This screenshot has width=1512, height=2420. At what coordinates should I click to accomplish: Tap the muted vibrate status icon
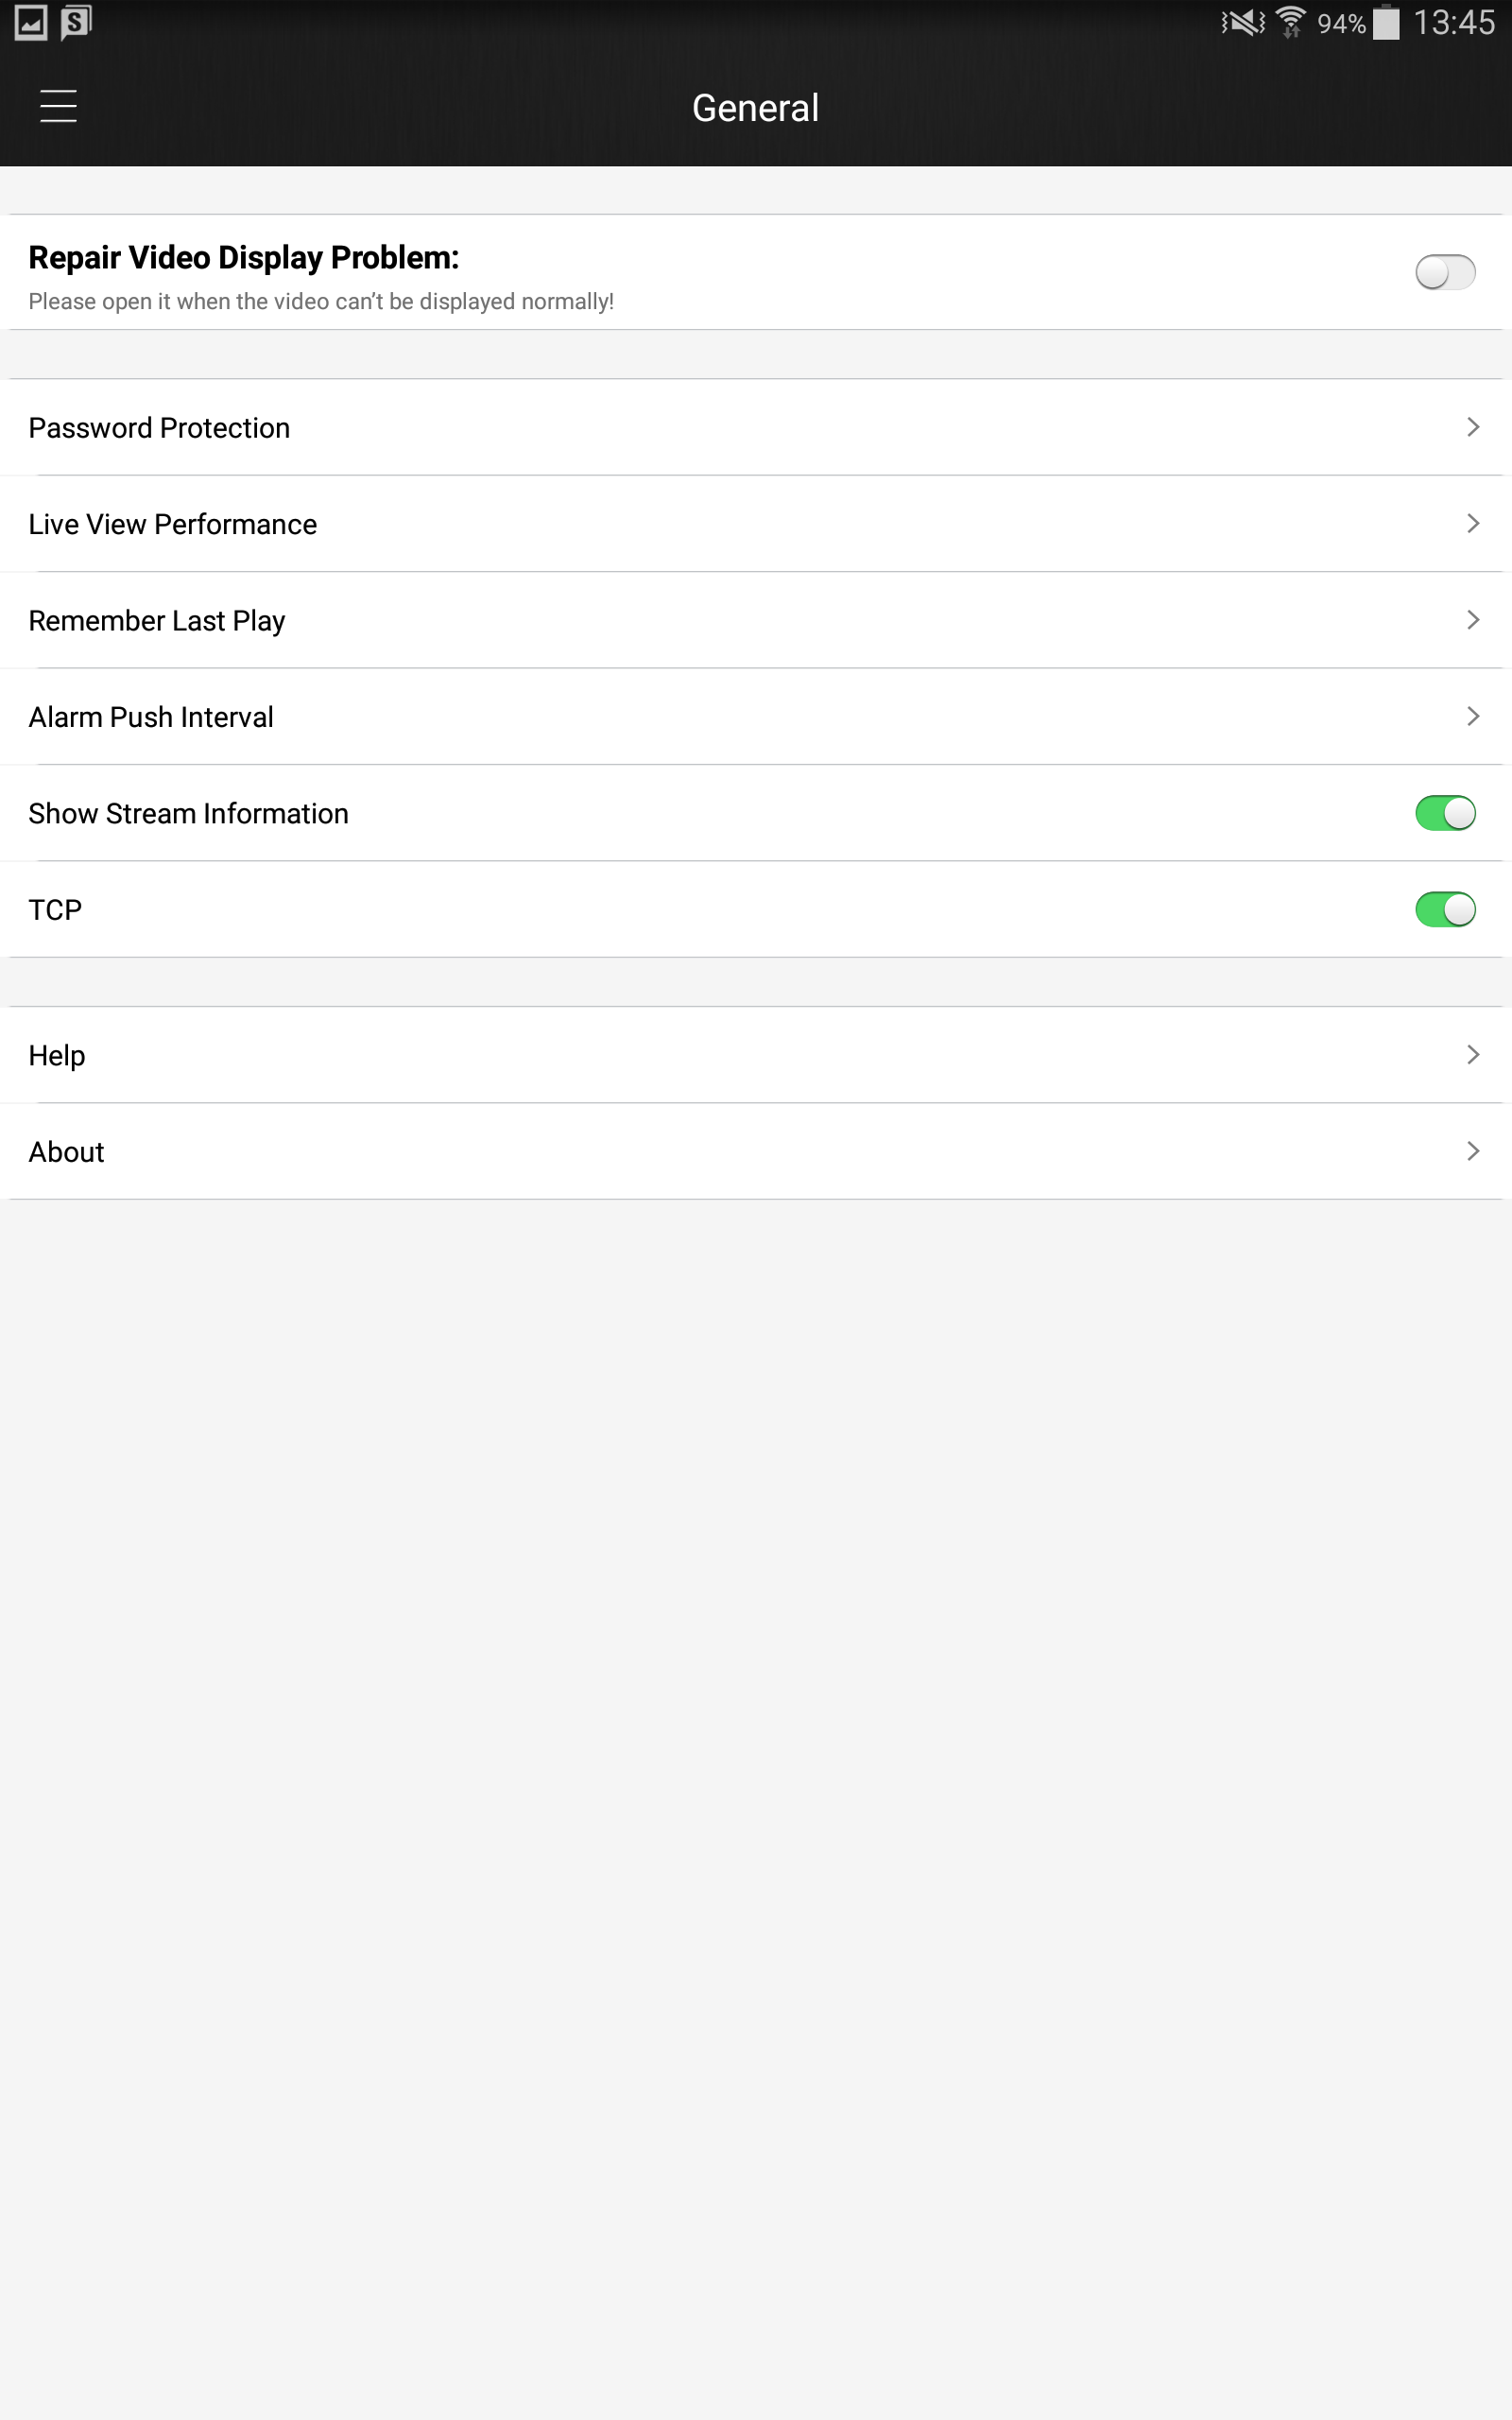[x=1243, y=22]
